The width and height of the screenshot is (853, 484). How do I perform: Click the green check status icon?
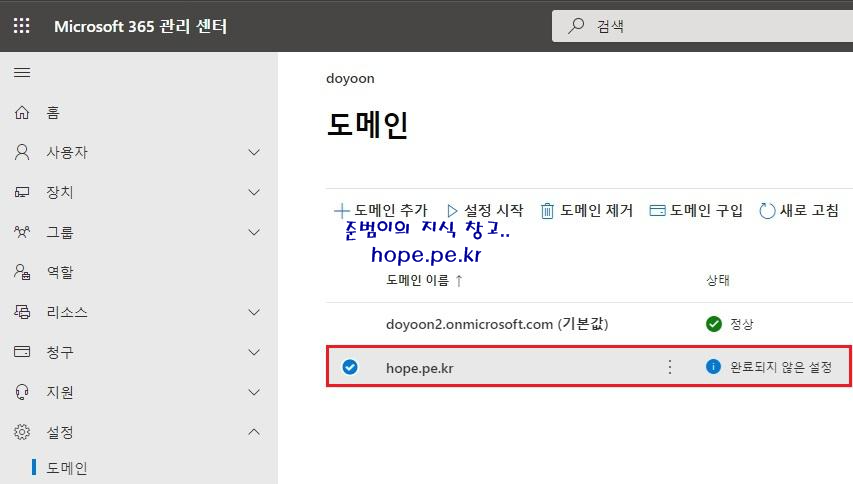[x=713, y=324]
